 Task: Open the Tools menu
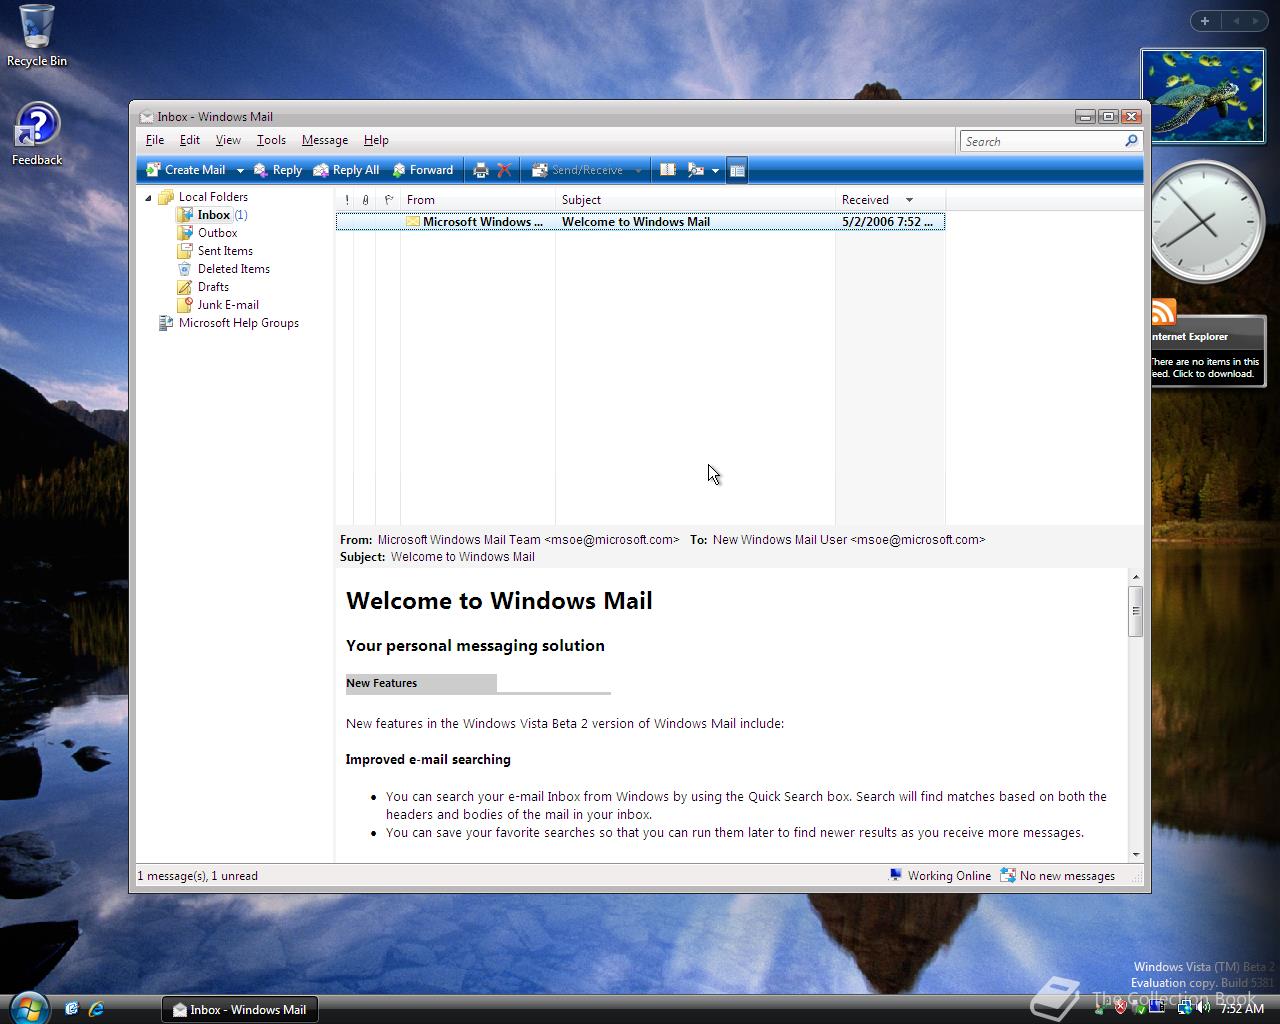(x=271, y=140)
